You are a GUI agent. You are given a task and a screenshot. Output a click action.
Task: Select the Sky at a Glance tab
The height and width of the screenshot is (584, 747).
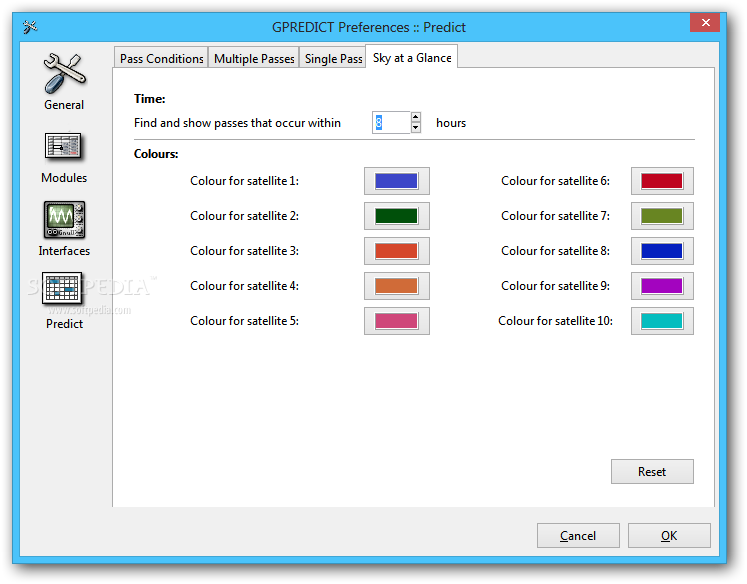click(412, 58)
